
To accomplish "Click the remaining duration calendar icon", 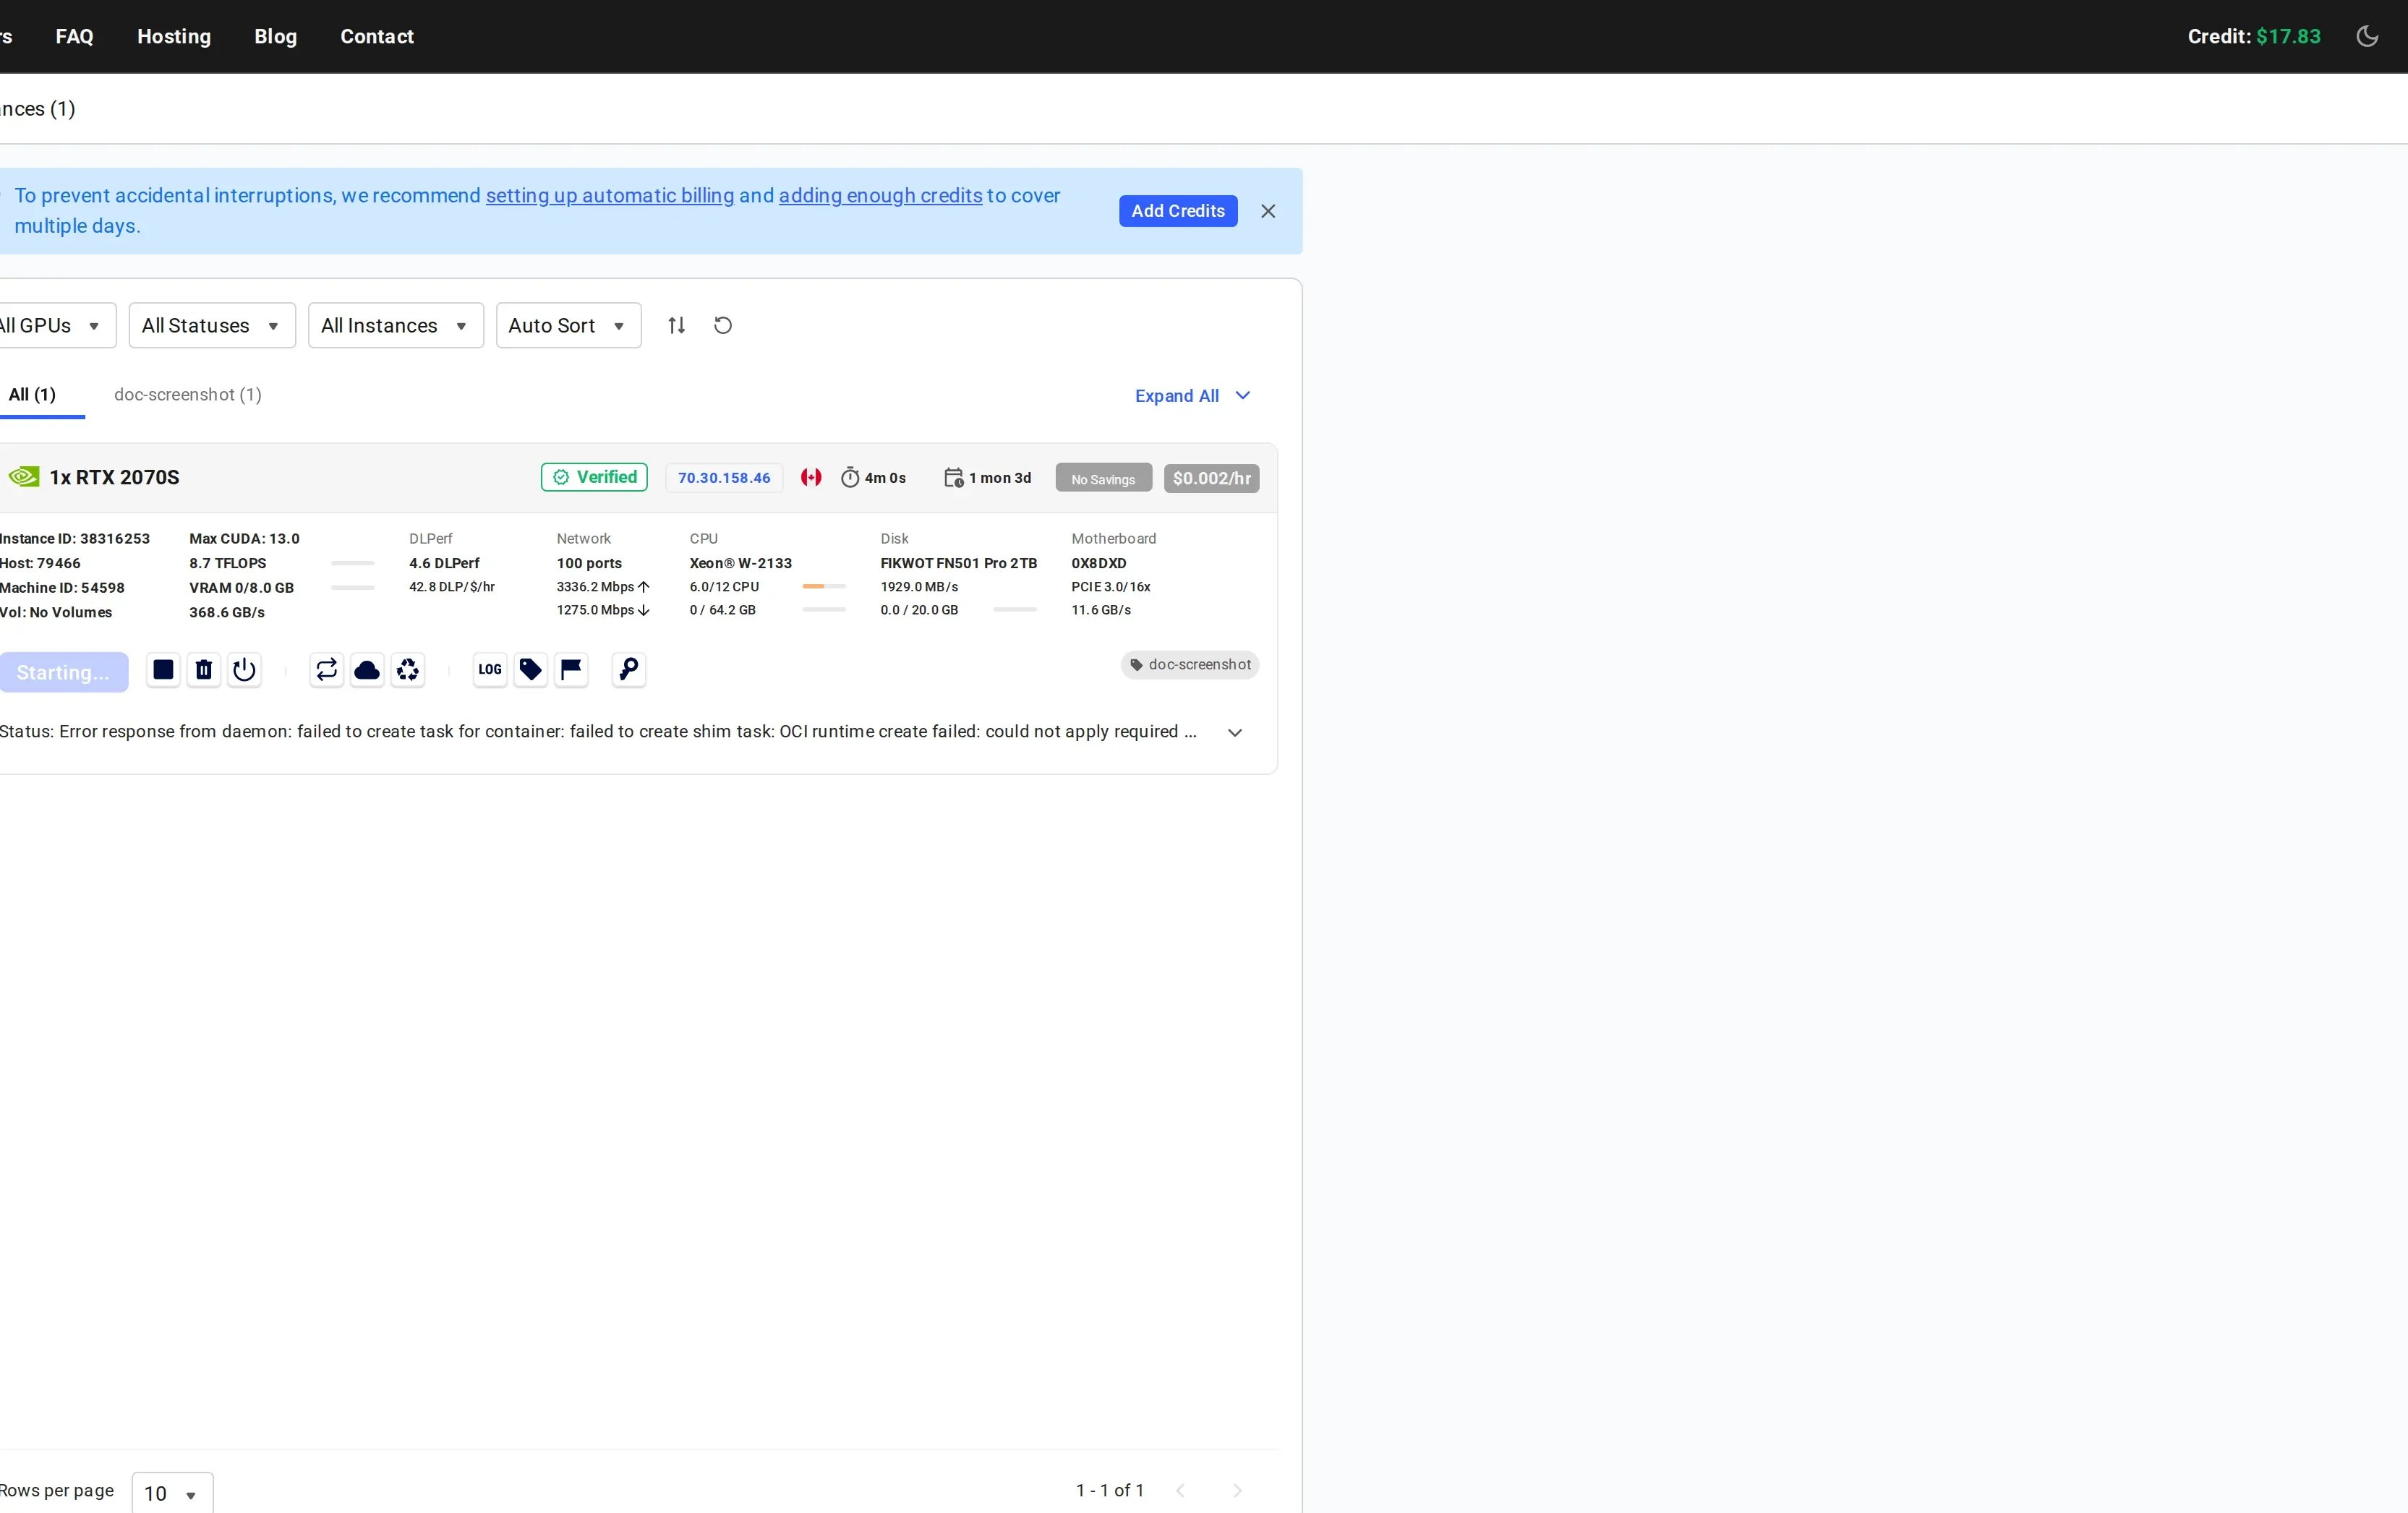I will tap(954, 477).
